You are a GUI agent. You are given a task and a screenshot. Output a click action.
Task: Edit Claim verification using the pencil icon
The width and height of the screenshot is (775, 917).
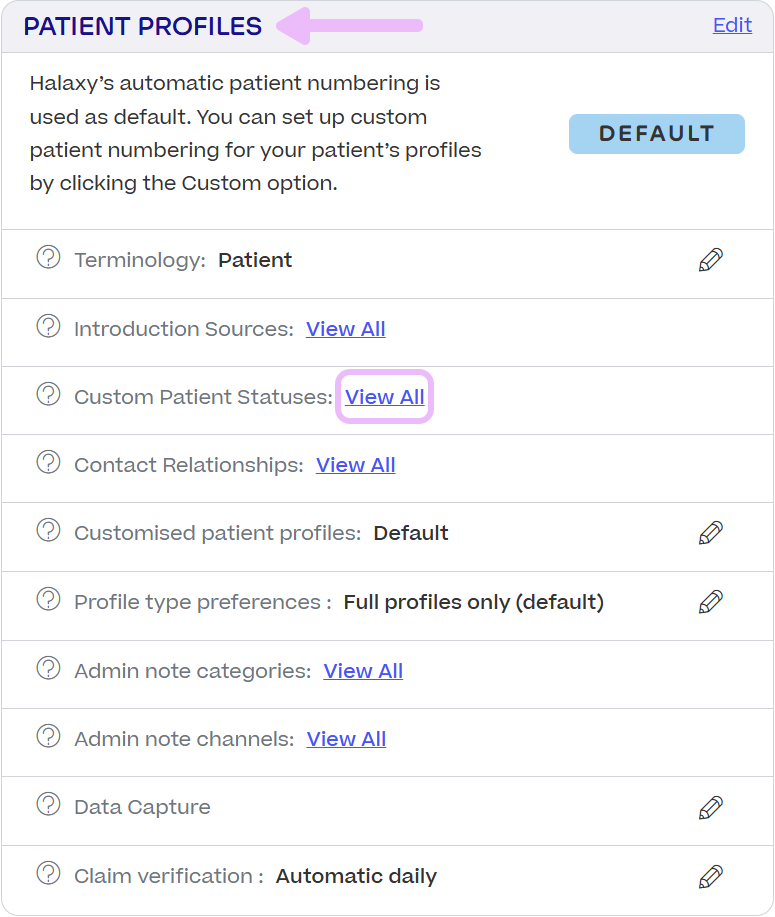710,874
